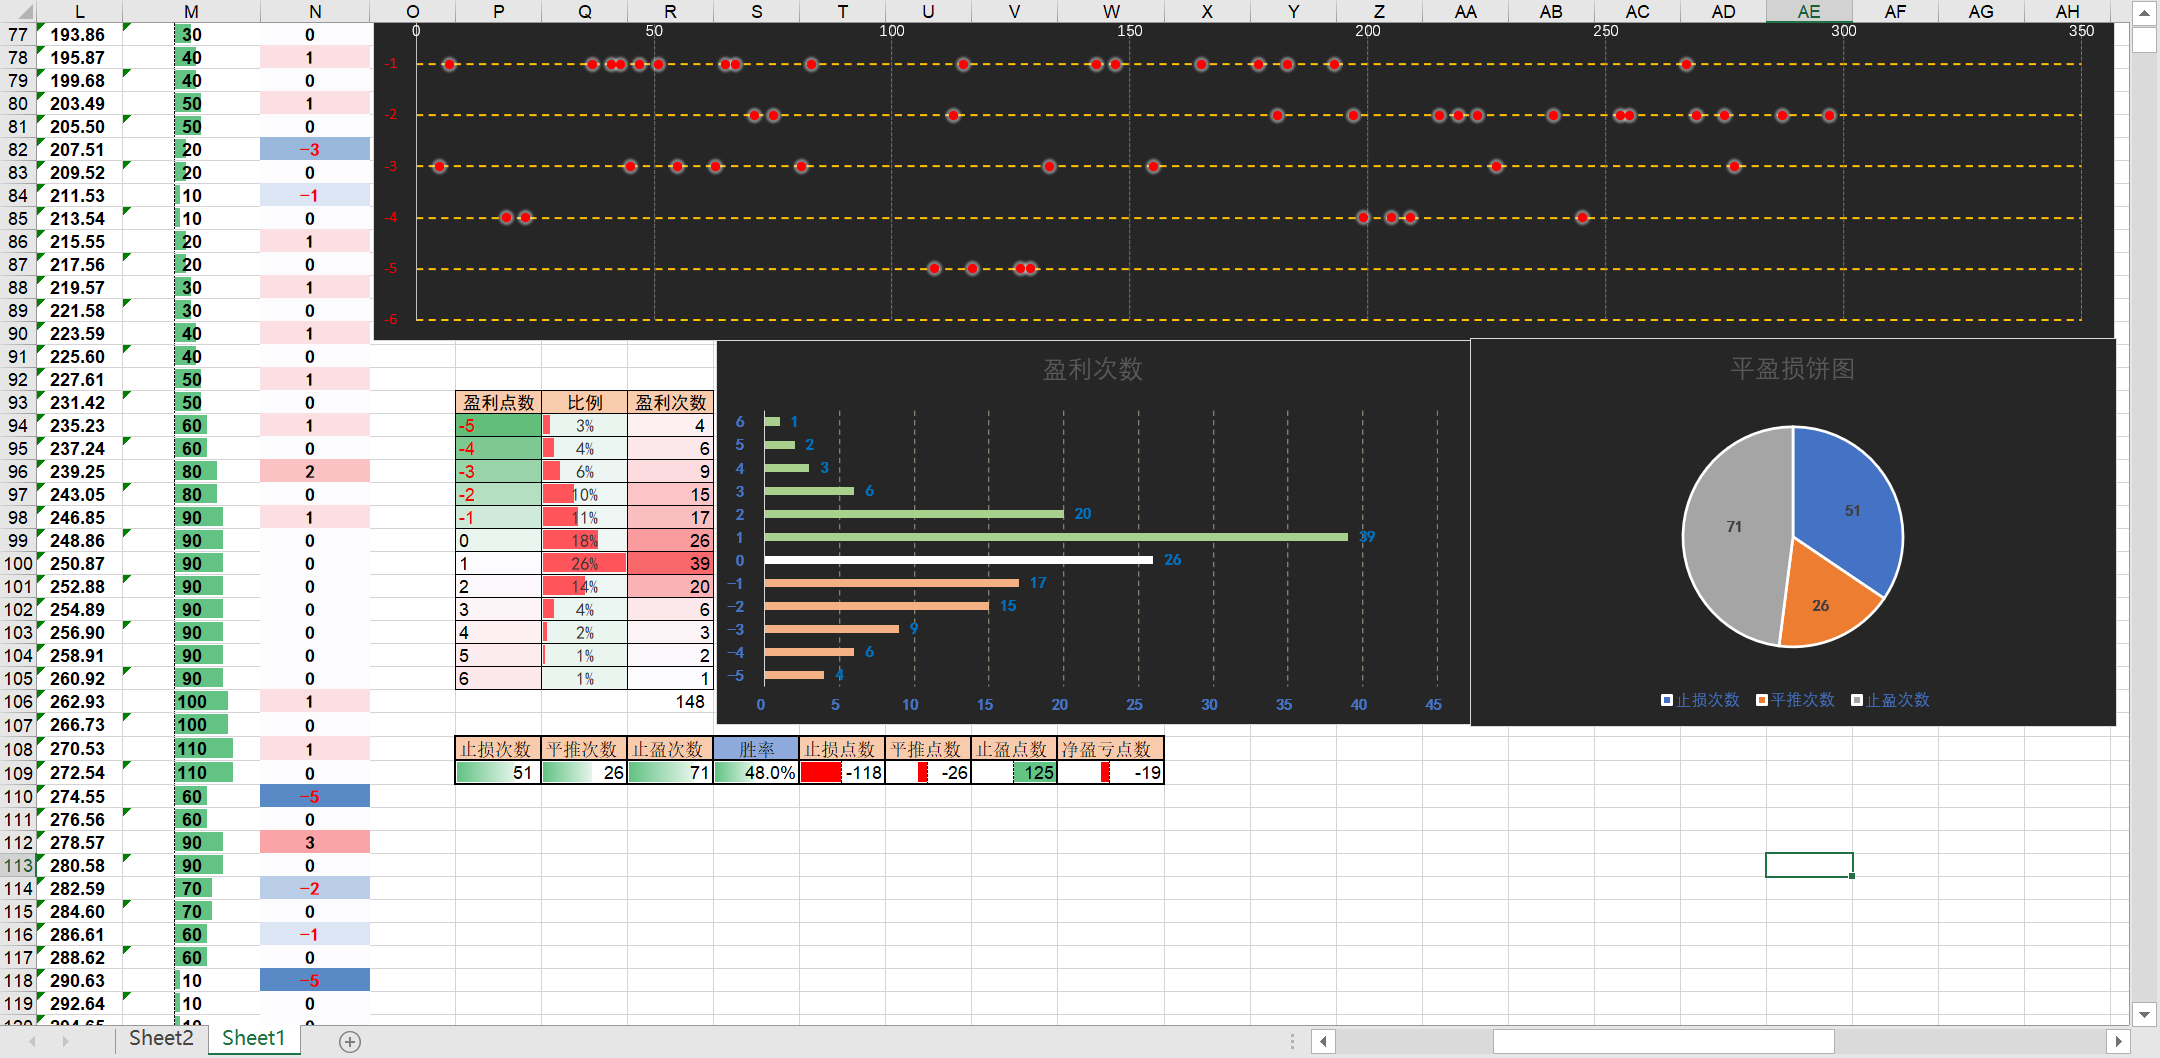This screenshot has height=1058, width=2160.
Task: Select column AE header
Action: tap(1809, 11)
